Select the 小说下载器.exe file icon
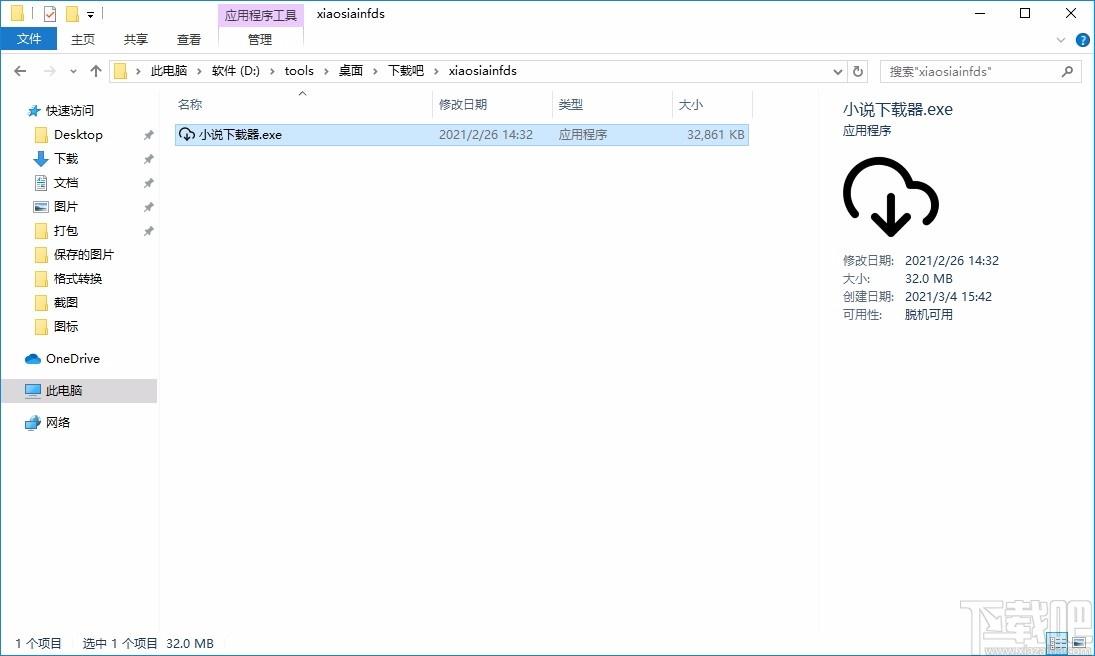 186,134
